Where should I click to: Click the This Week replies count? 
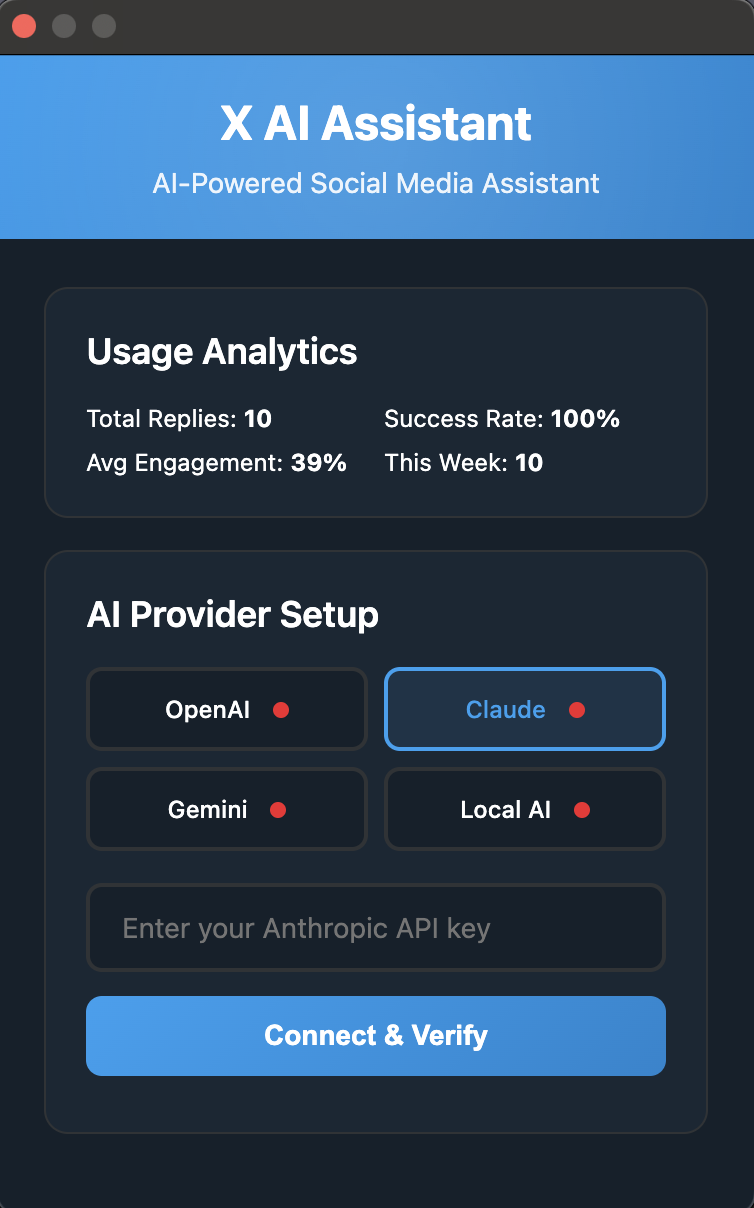point(463,463)
